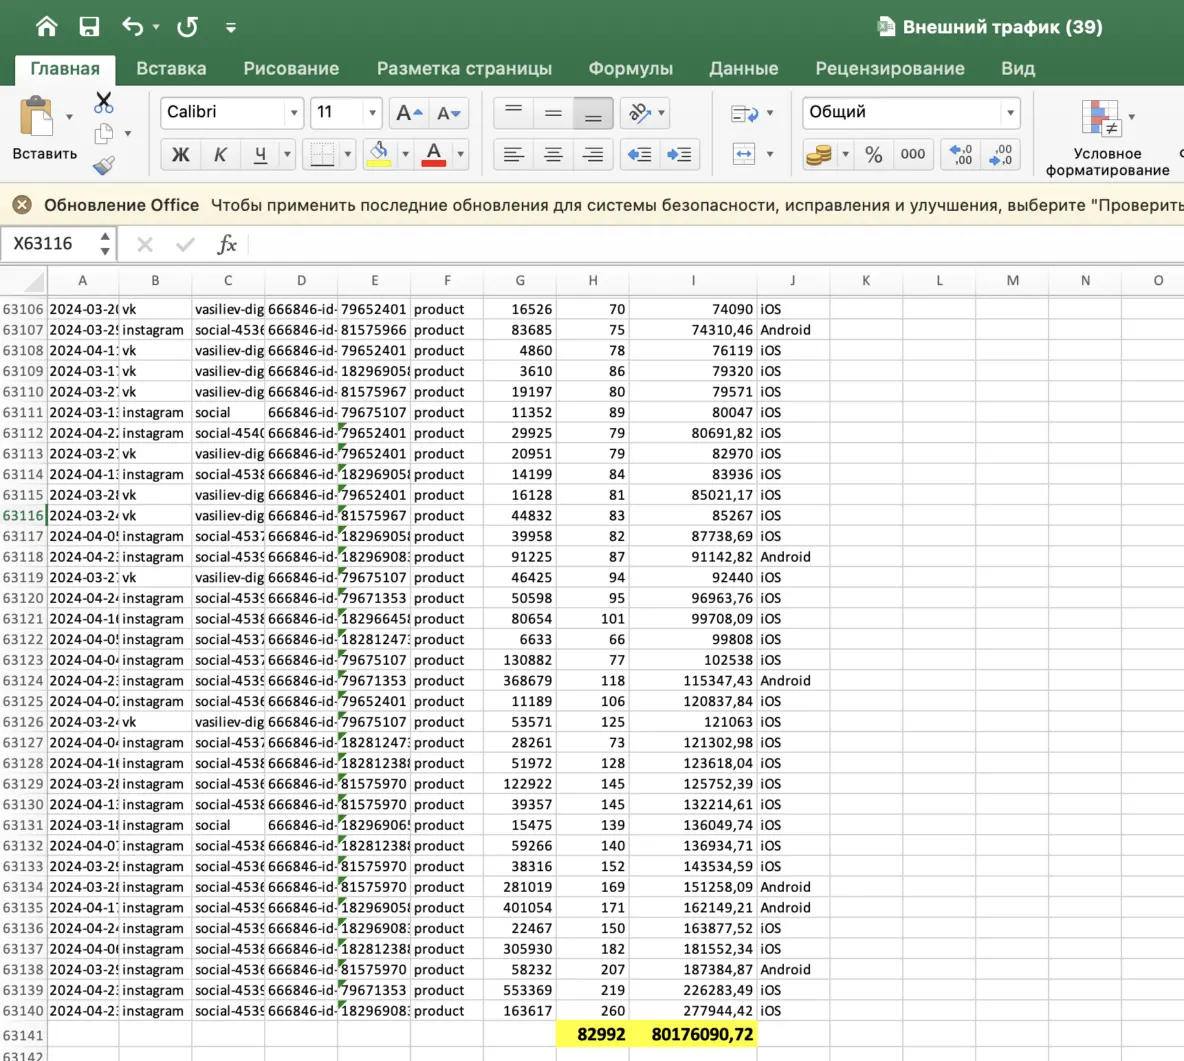1184x1061 pixels.
Task: Toggle center horizontal text alignment
Action: pos(553,154)
